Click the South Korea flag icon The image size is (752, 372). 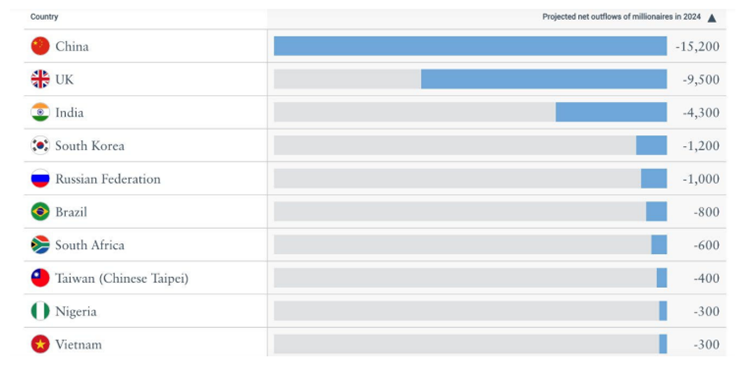pyautogui.click(x=40, y=145)
